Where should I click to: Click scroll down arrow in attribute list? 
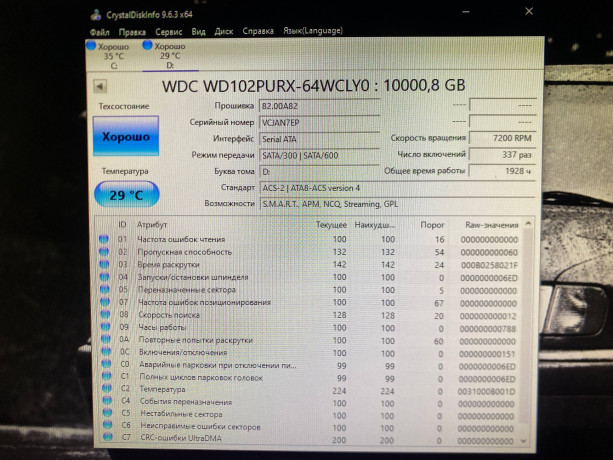pos(524,441)
